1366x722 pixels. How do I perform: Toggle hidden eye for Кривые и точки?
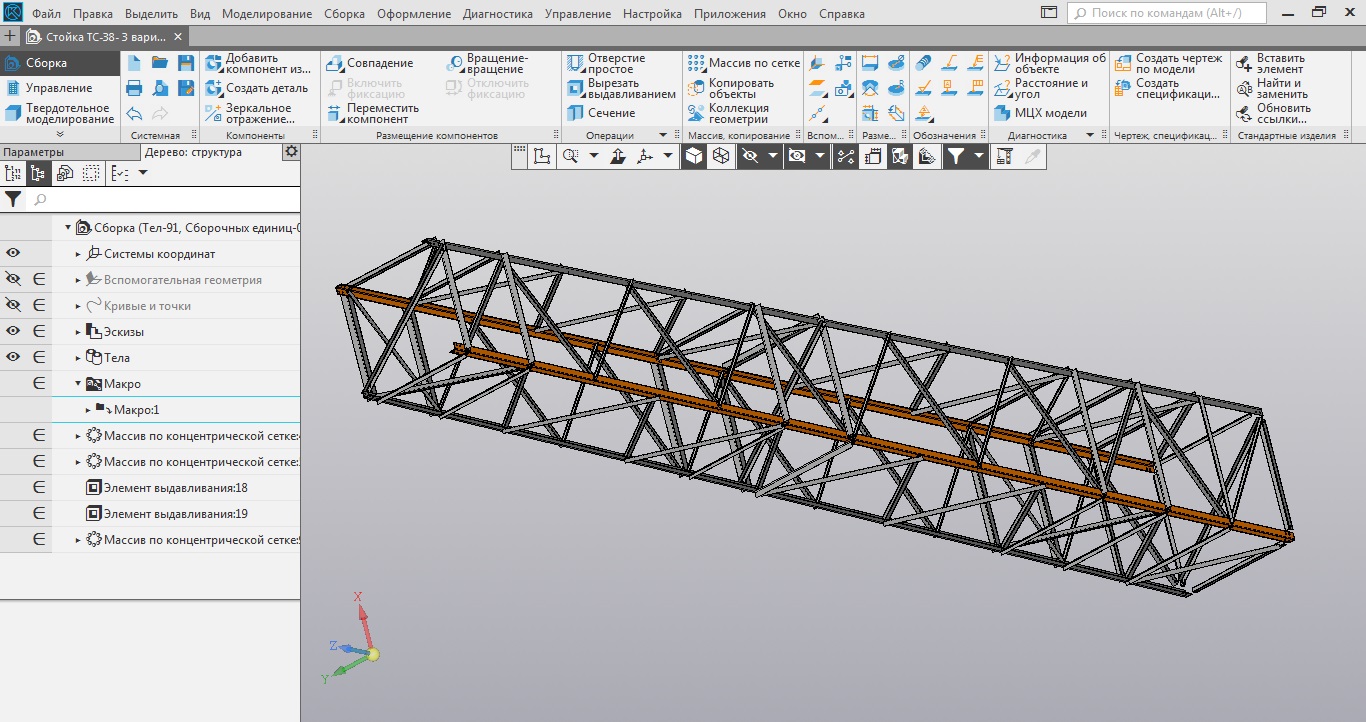point(13,305)
